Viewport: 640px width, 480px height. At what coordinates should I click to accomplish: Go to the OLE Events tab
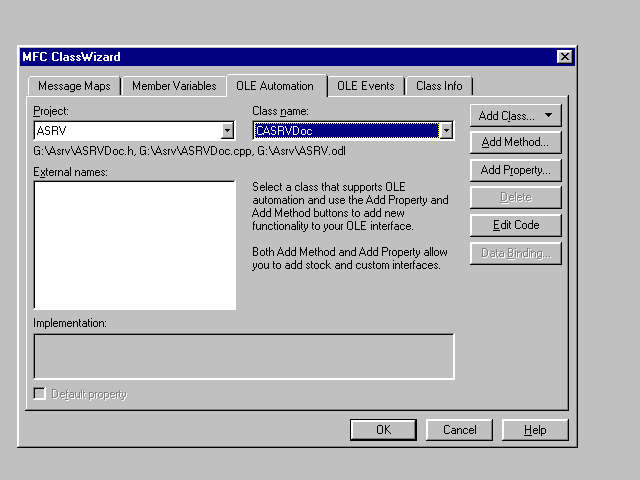[367, 86]
